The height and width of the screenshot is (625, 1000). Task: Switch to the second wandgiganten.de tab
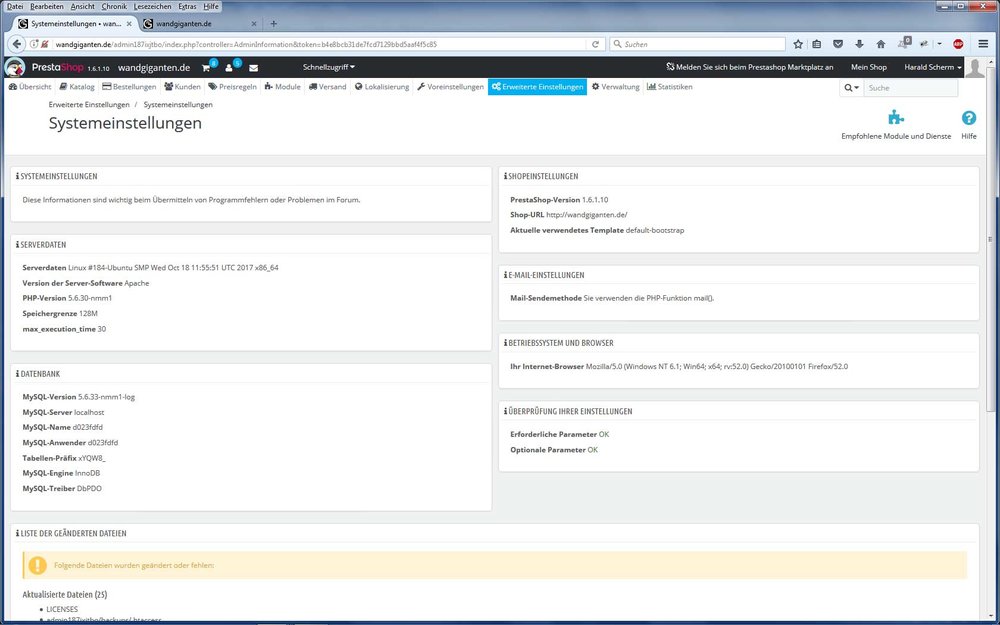coord(200,24)
